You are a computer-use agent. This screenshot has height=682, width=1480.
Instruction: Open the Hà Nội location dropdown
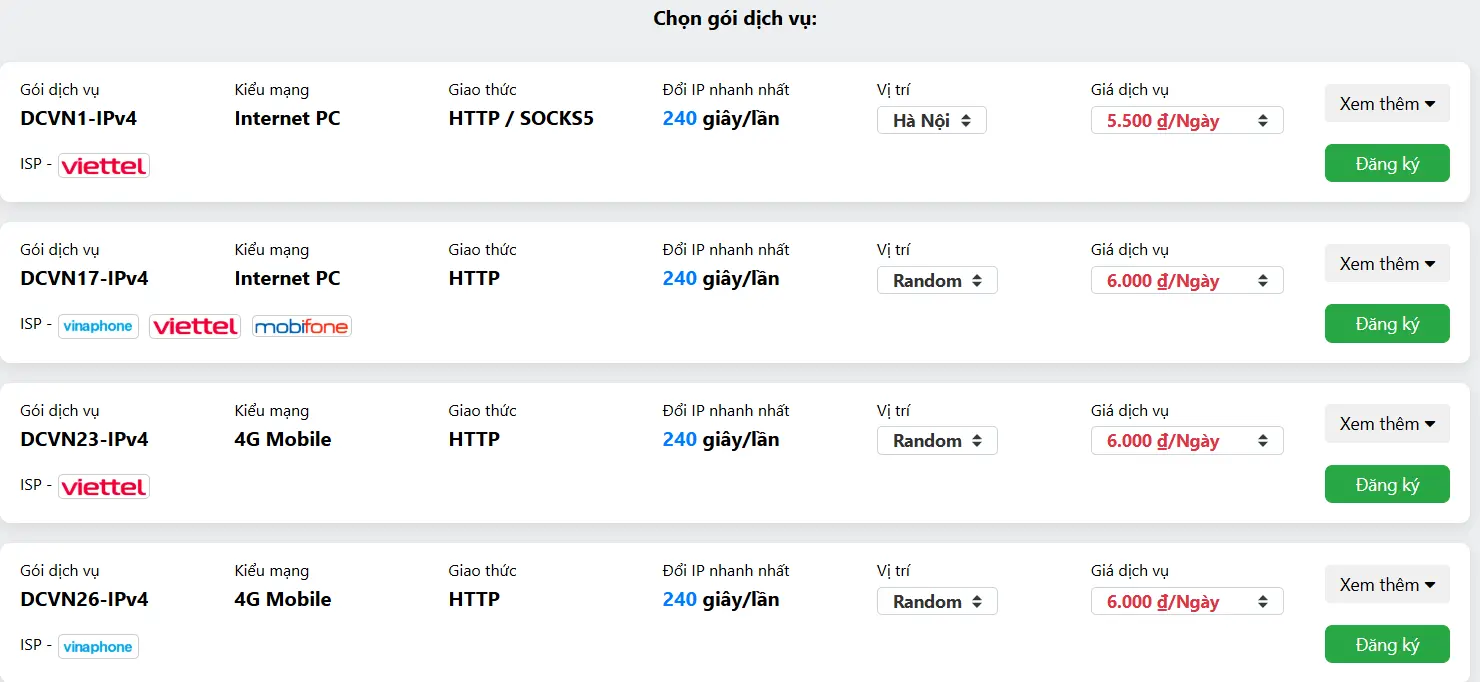931,121
